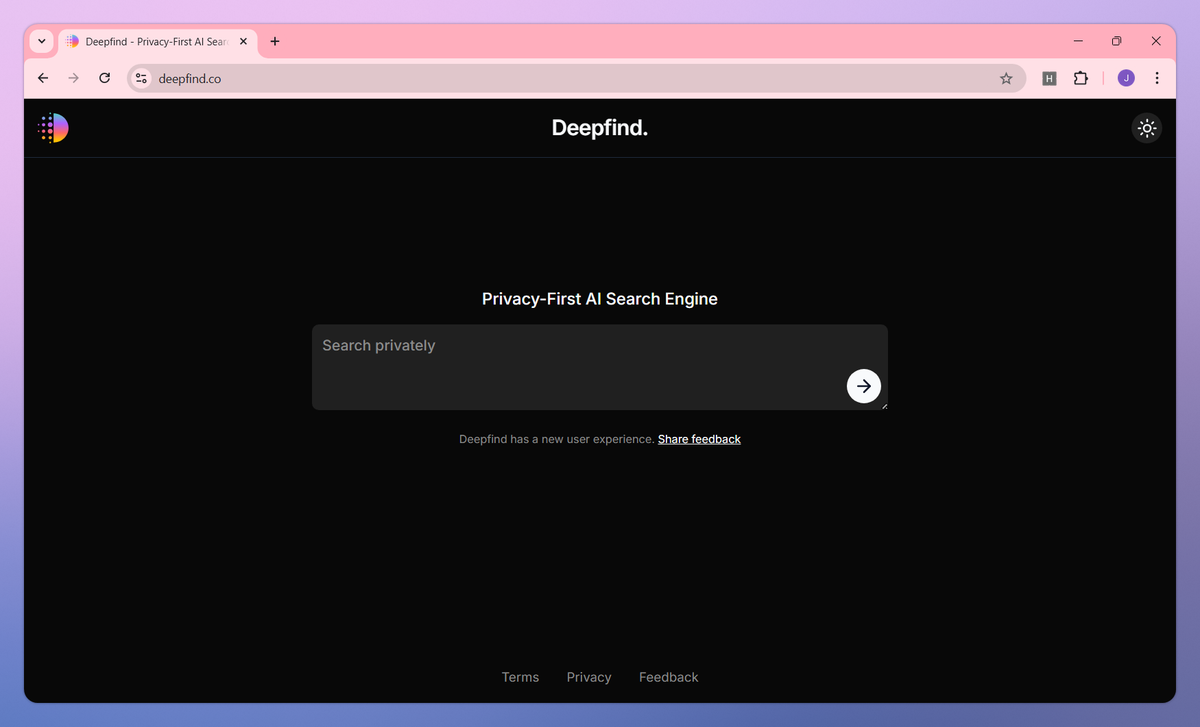Open the Extensions puzzle icon
Image resolution: width=1200 pixels, height=727 pixels.
[x=1080, y=78]
